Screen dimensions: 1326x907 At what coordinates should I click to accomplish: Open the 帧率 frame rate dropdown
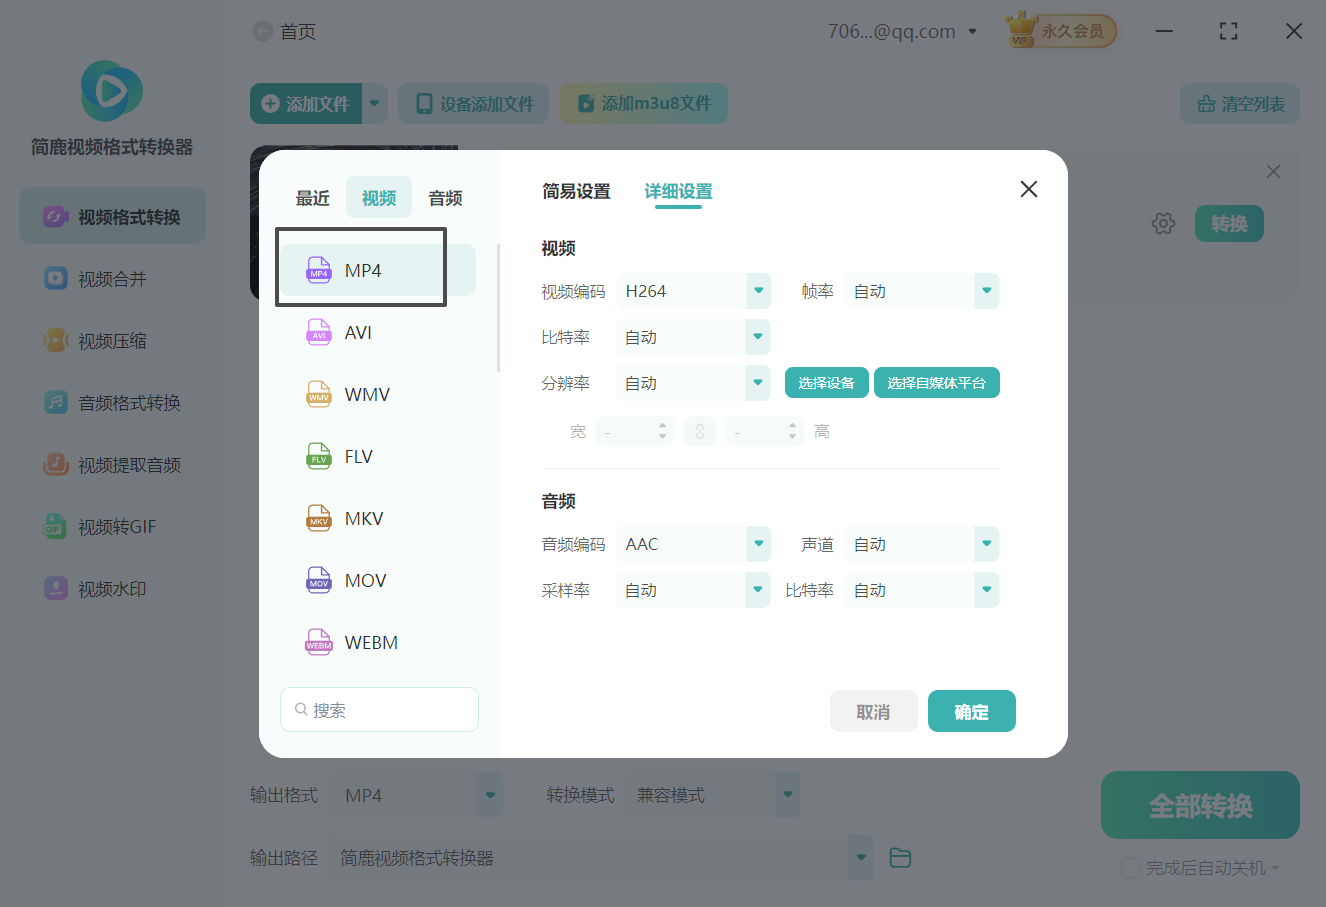921,291
